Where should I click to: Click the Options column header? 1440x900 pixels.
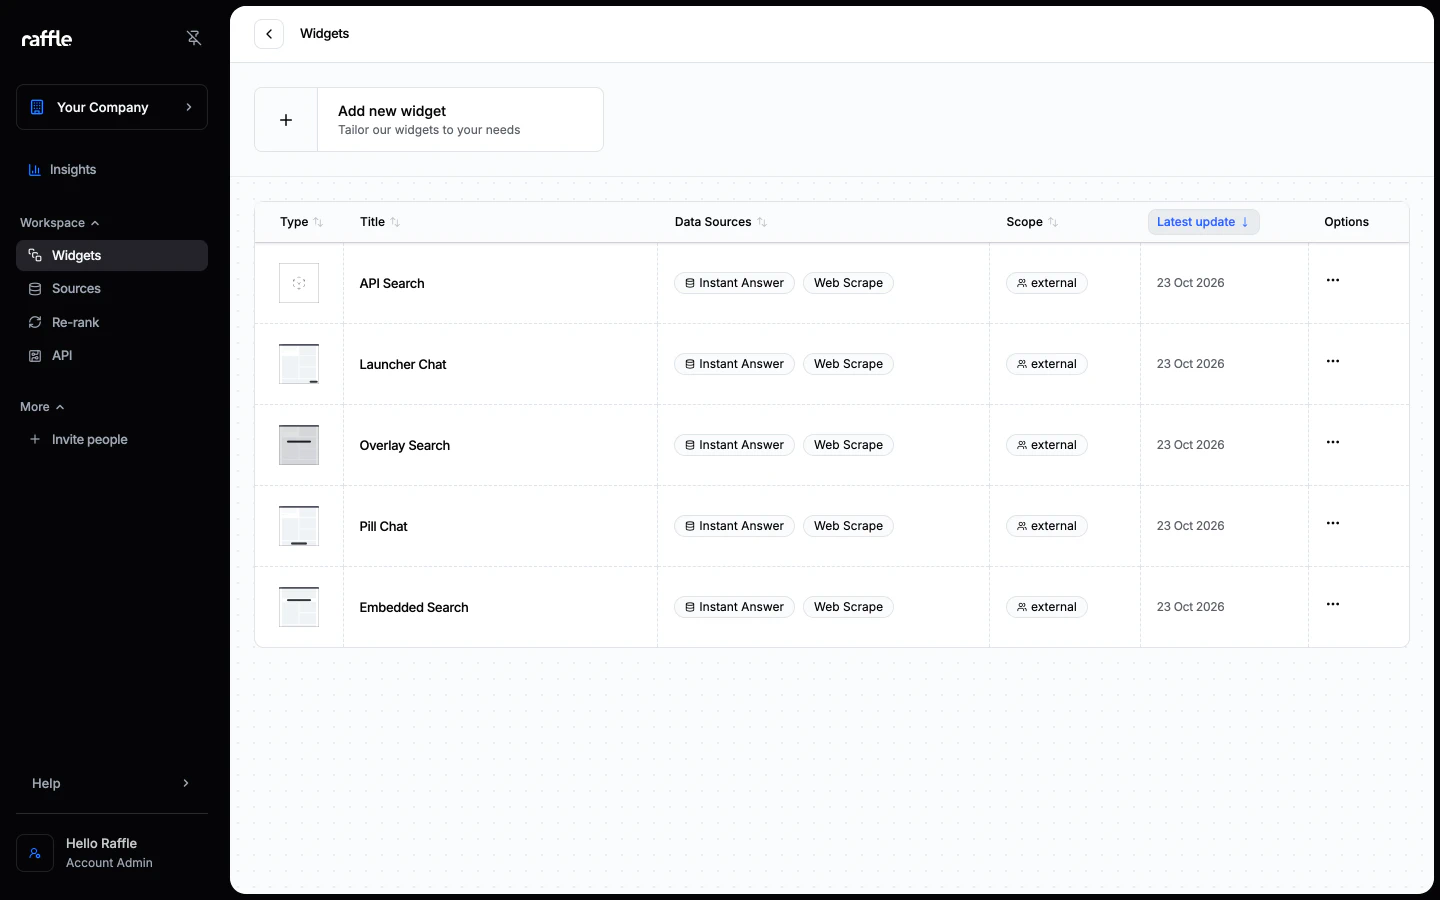pyautogui.click(x=1346, y=222)
